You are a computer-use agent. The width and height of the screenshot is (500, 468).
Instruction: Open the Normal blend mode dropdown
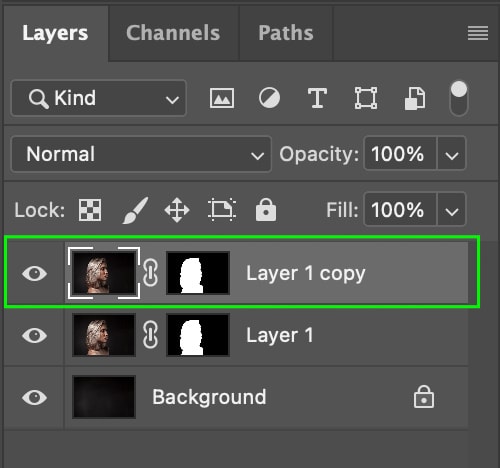click(x=141, y=154)
